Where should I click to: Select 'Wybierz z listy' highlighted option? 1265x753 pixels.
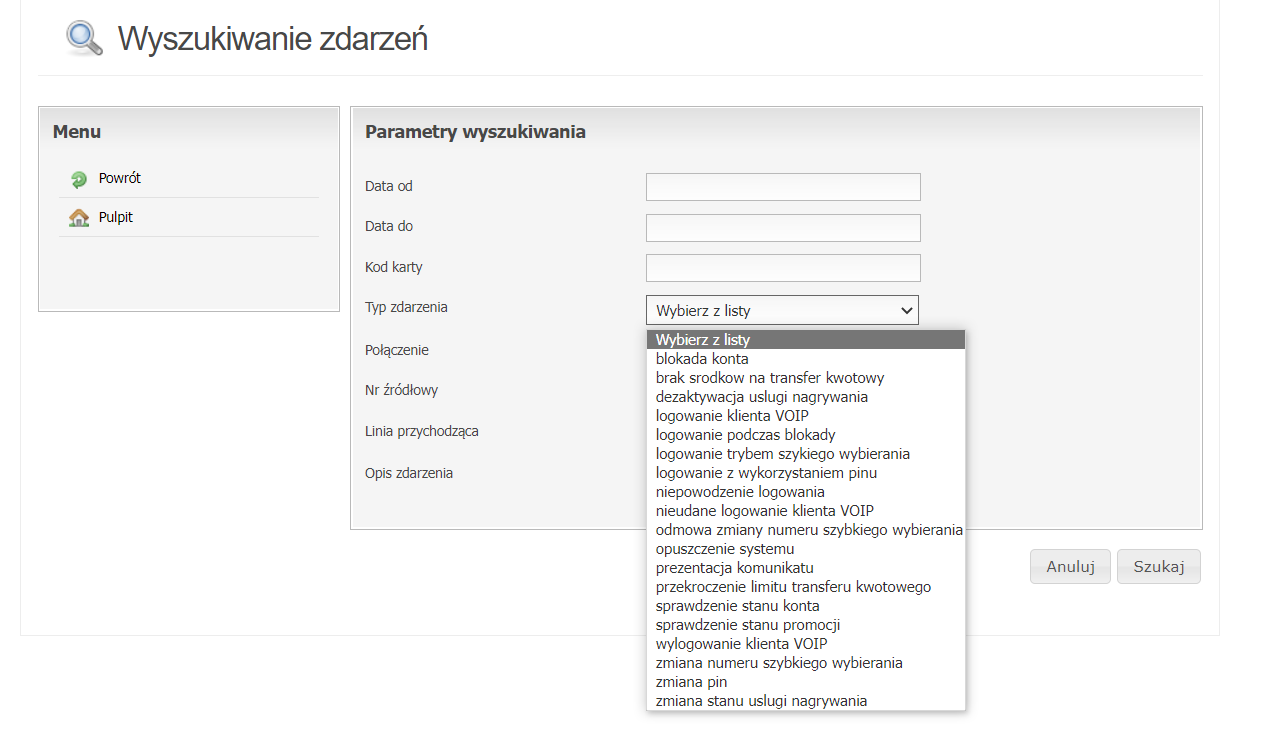point(806,340)
